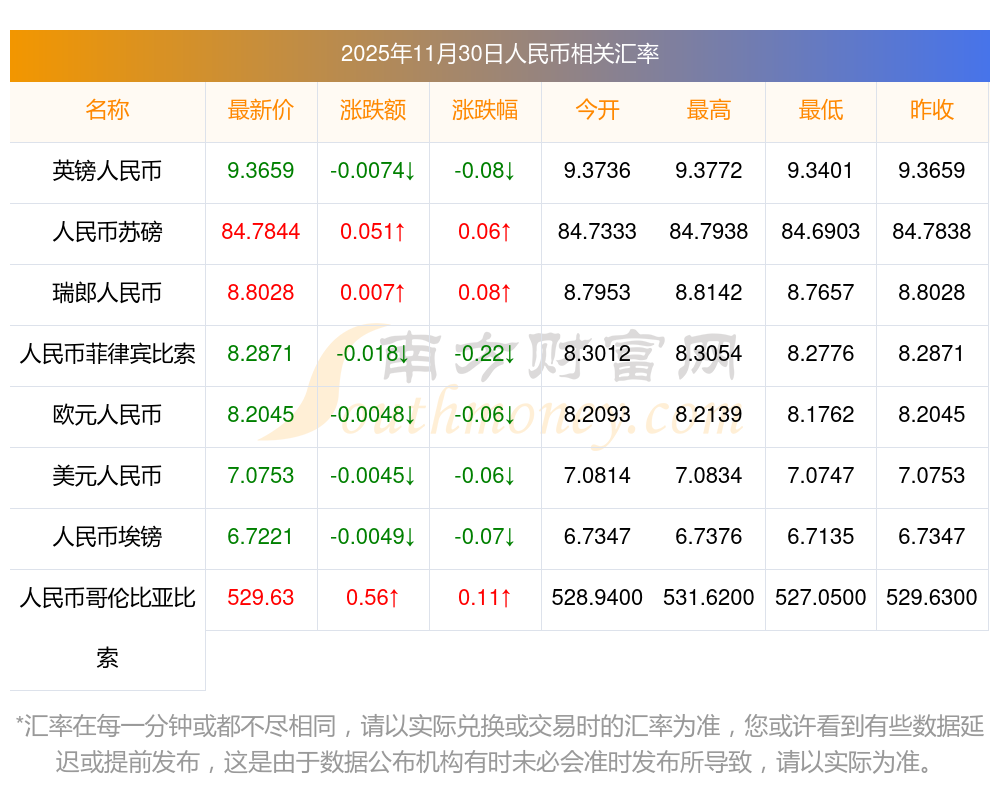Image resolution: width=1000 pixels, height=793 pixels.
Task: Select the red latest price 8.8028
Action: (x=260, y=293)
